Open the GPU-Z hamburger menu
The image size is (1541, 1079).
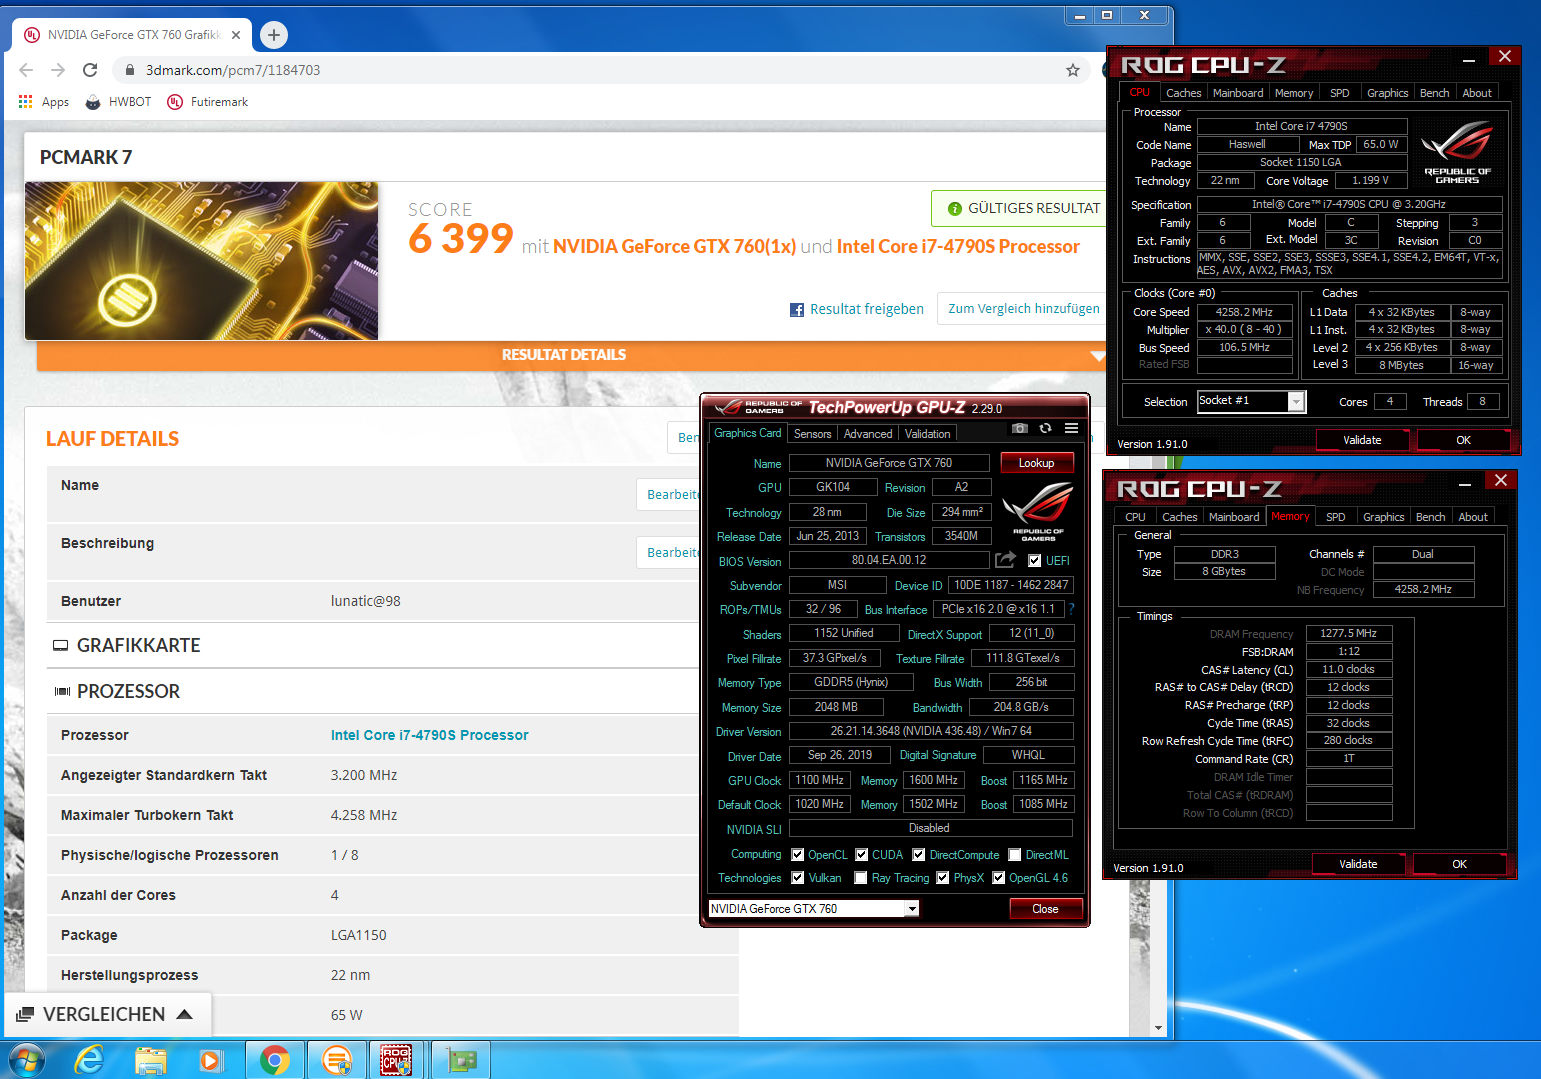[1071, 428]
